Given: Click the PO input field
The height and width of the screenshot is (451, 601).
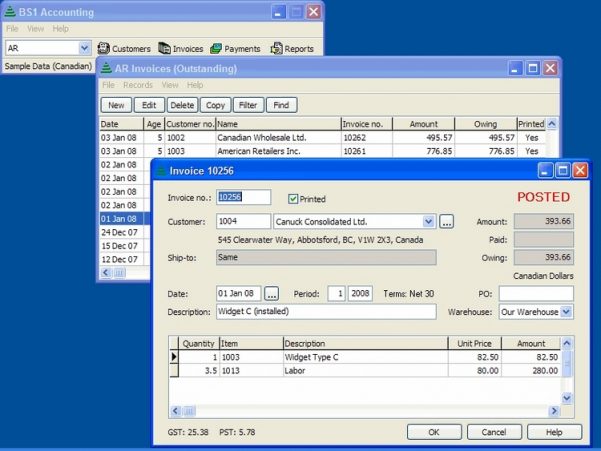Looking at the screenshot, I should (x=536, y=294).
